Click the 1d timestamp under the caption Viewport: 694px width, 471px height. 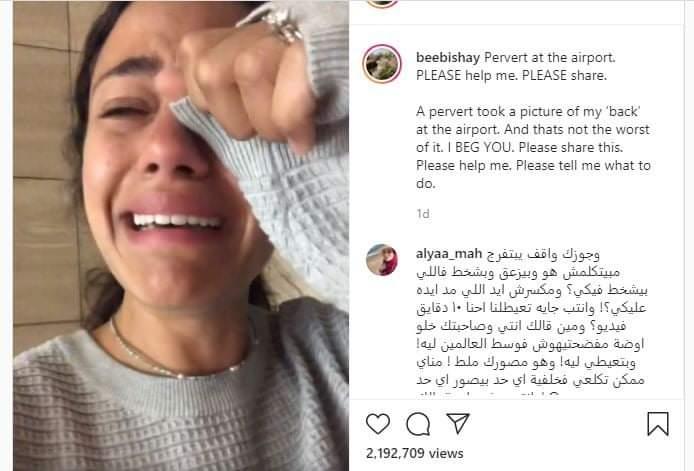click(423, 214)
